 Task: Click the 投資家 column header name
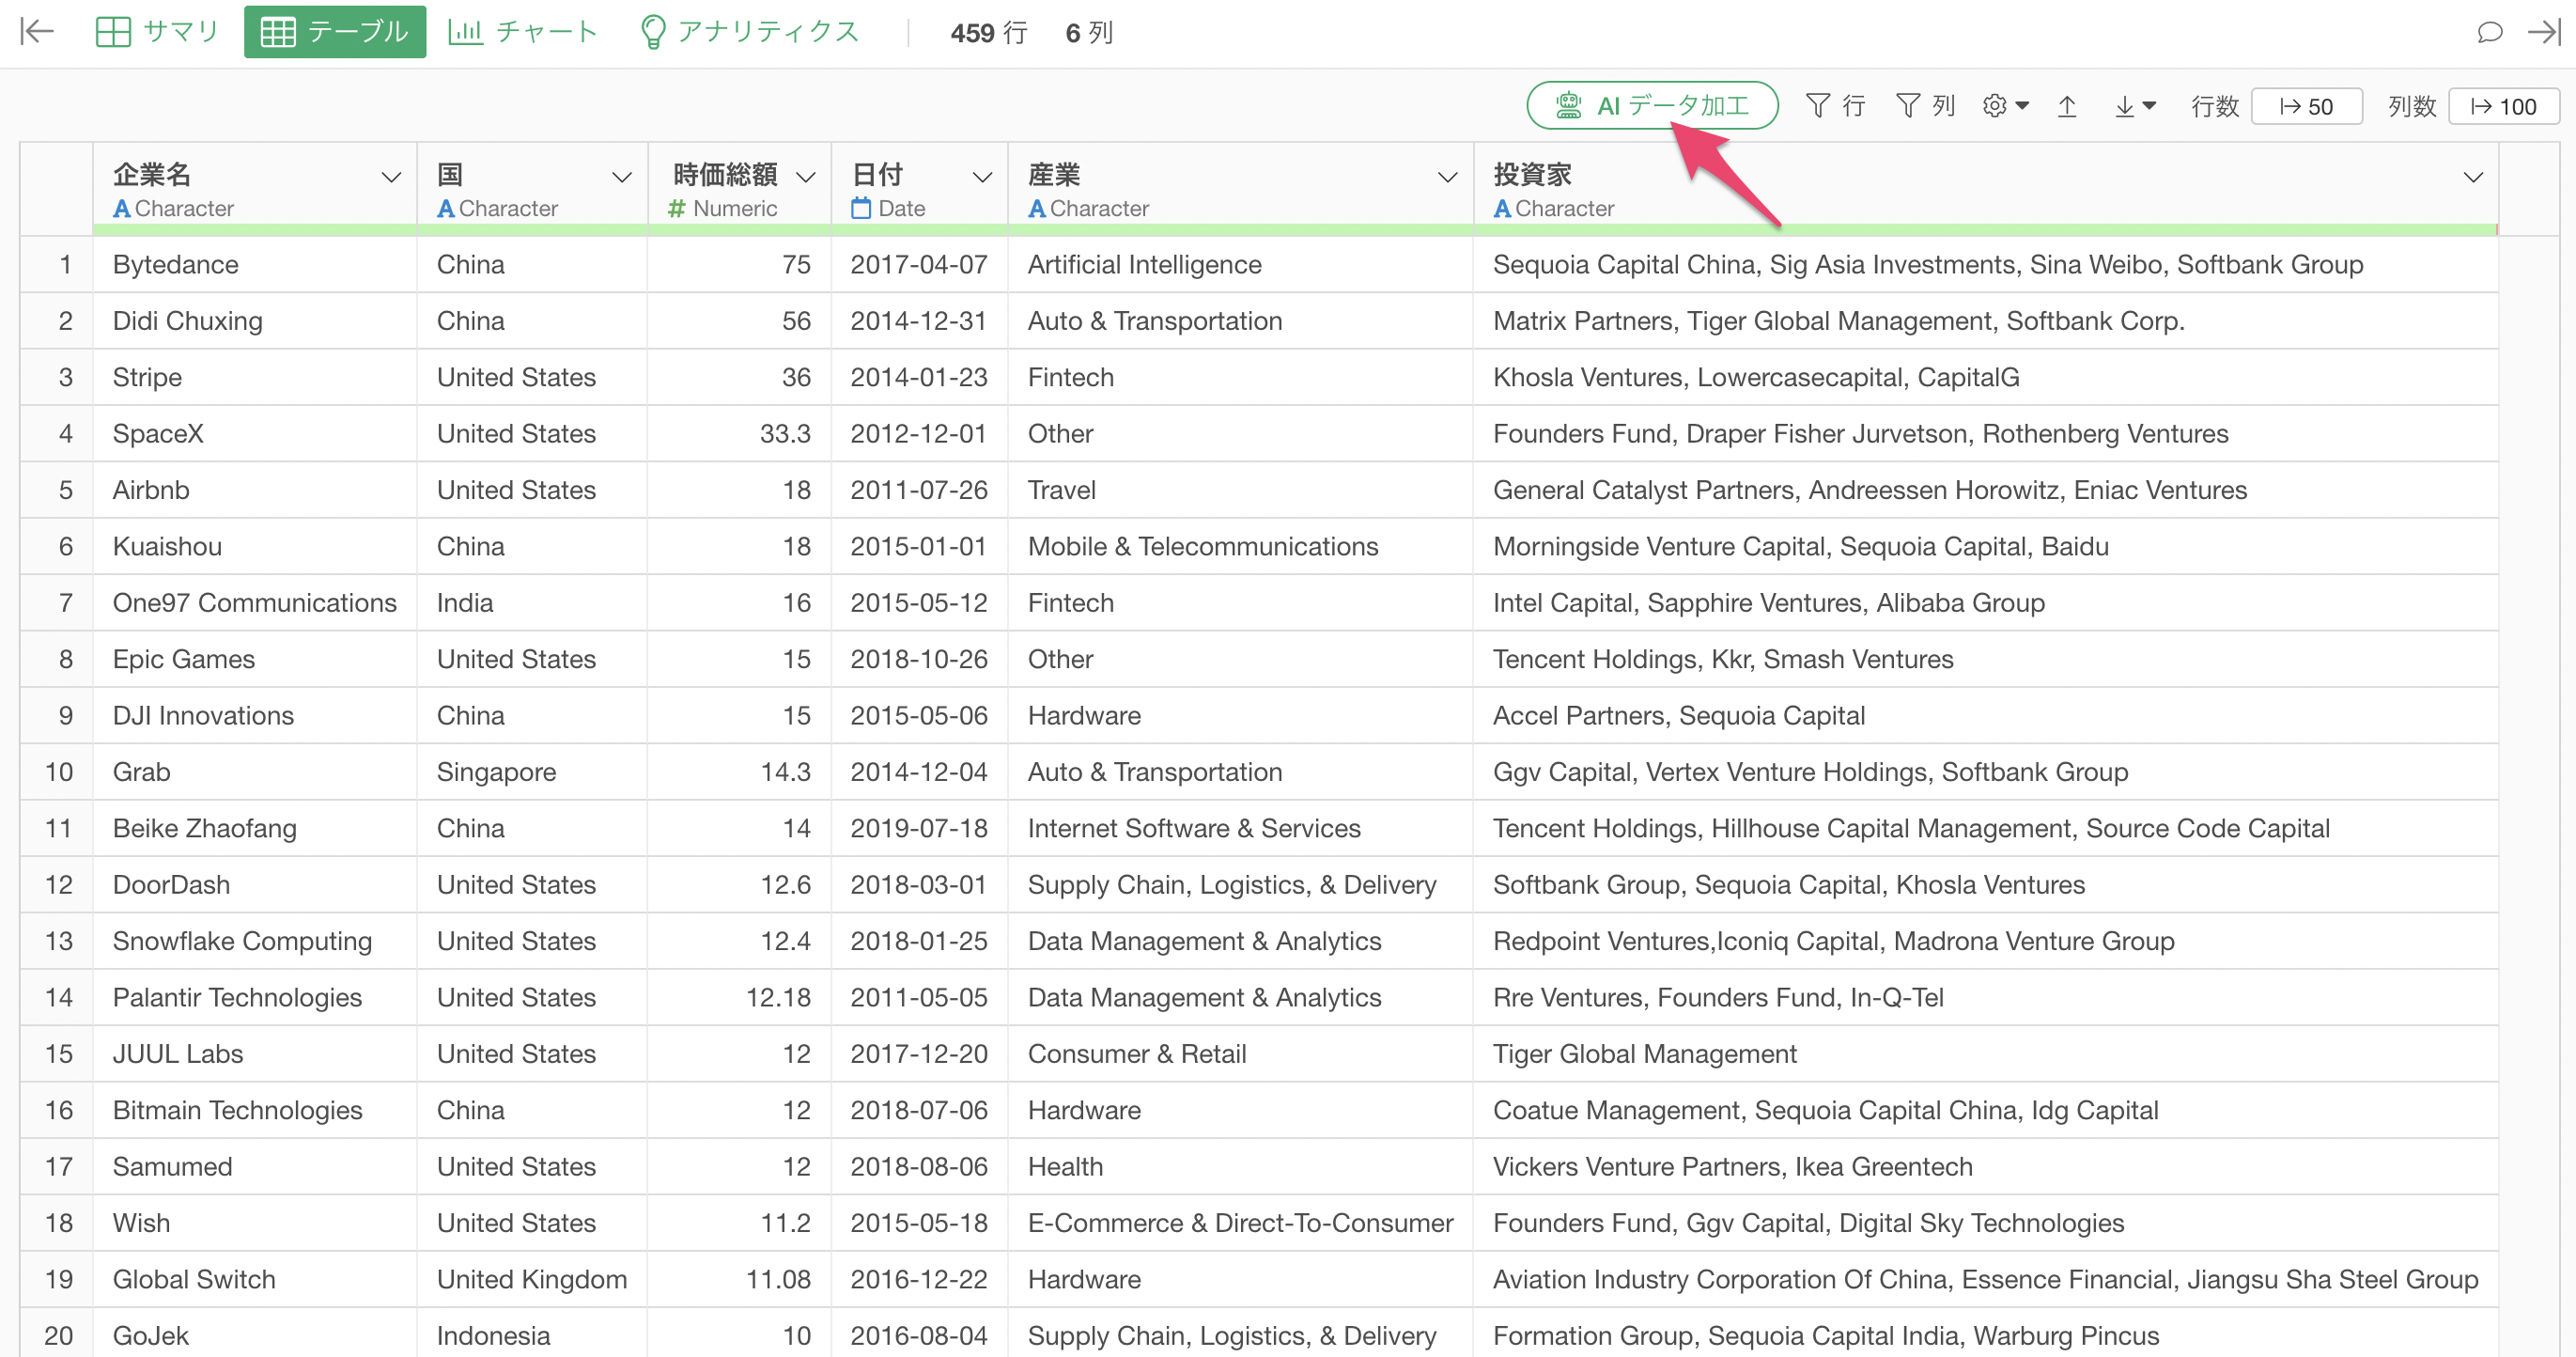coord(1532,174)
